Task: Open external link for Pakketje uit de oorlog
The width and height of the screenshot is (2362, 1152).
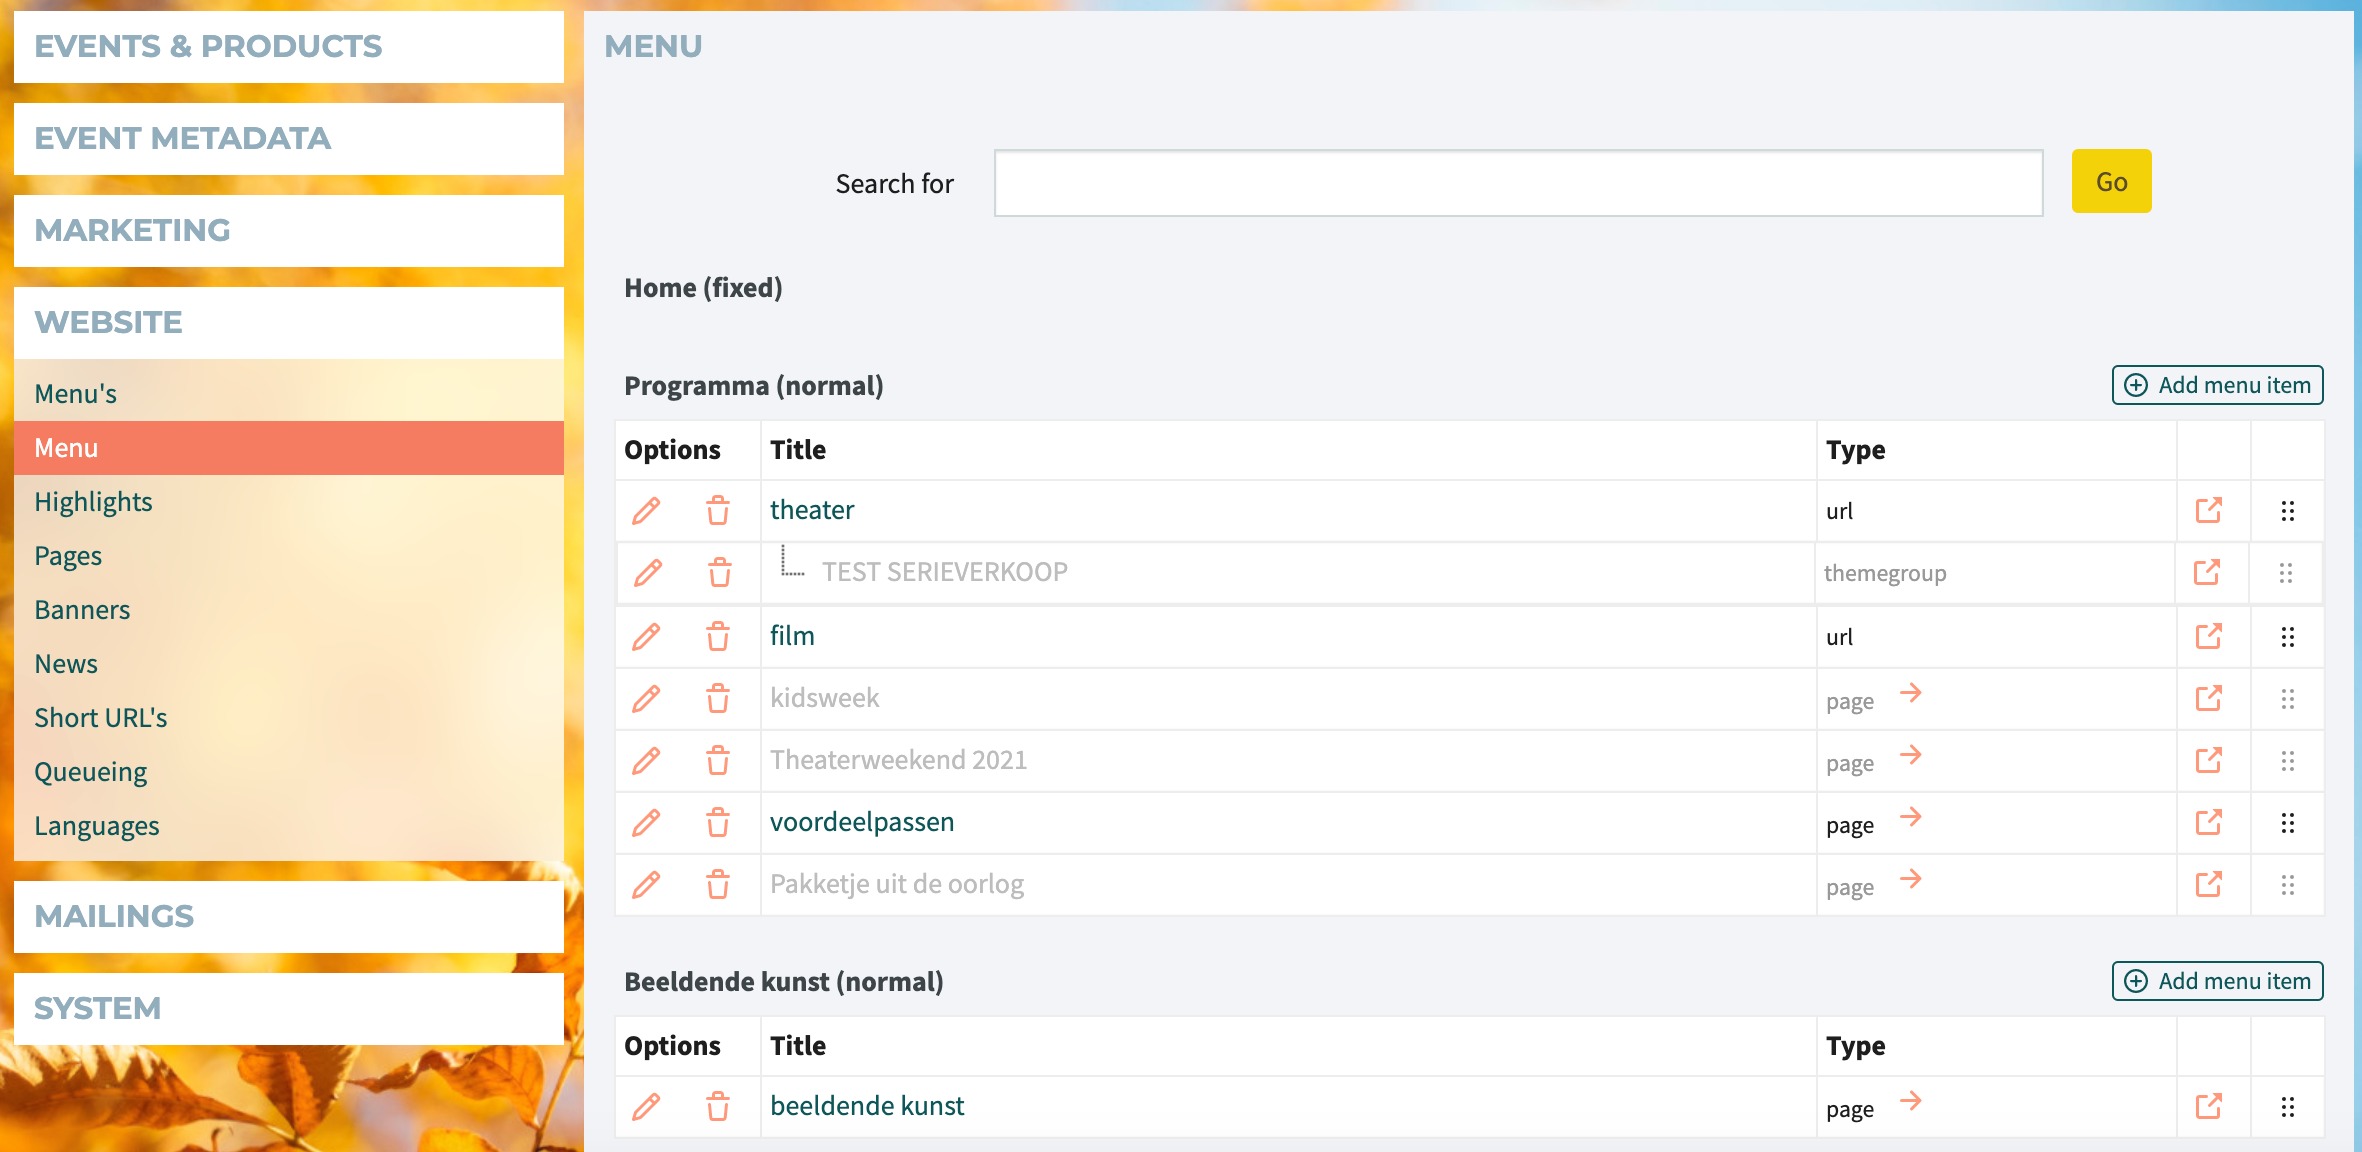Action: click(2208, 884)
